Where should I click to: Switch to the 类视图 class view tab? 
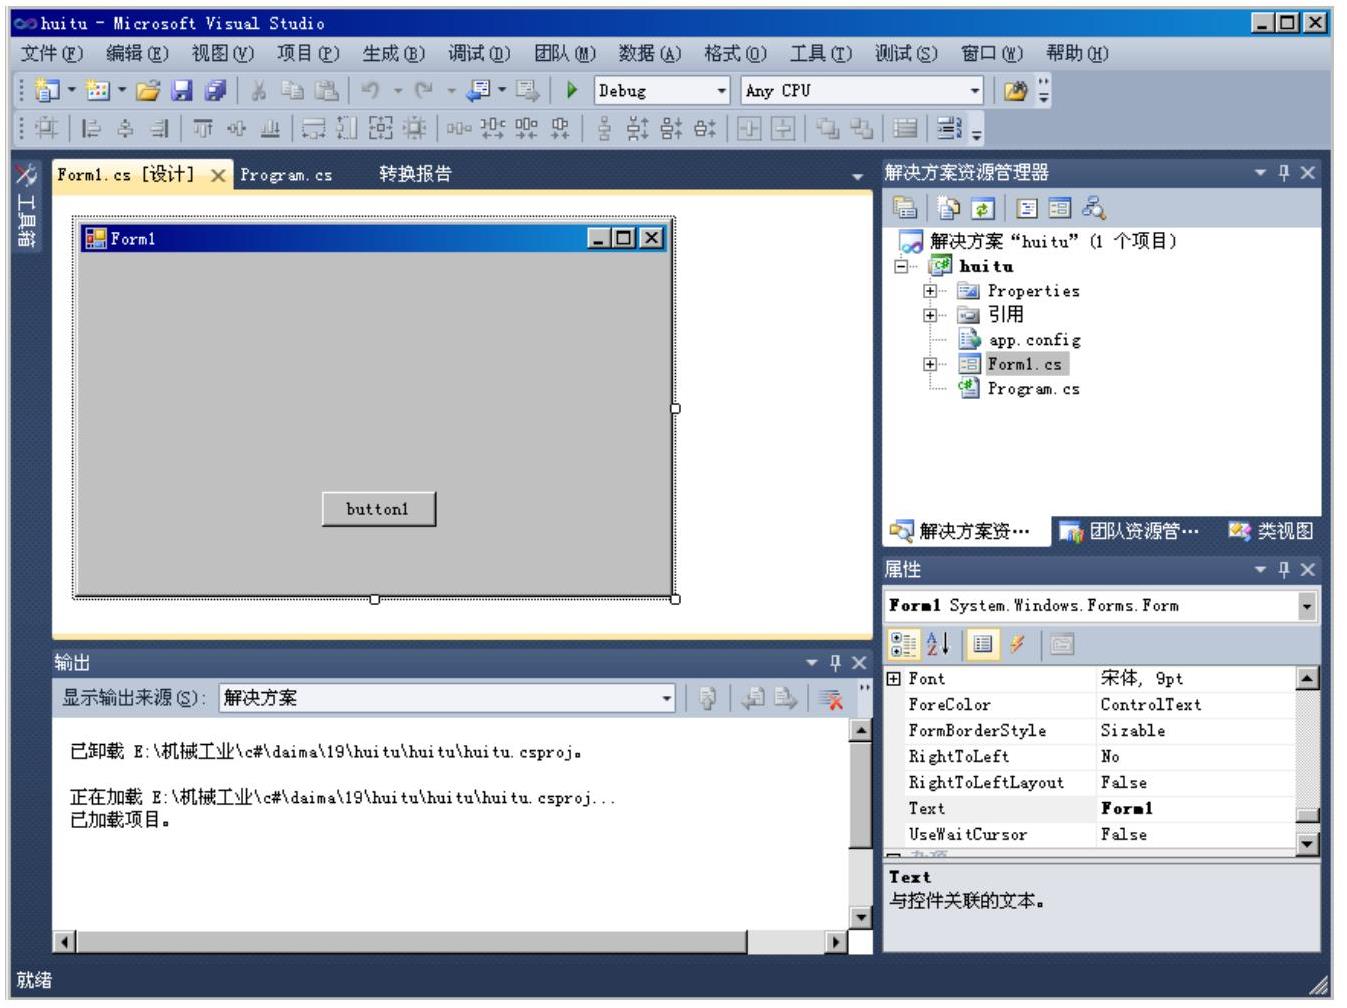(x=1272, y=532)
